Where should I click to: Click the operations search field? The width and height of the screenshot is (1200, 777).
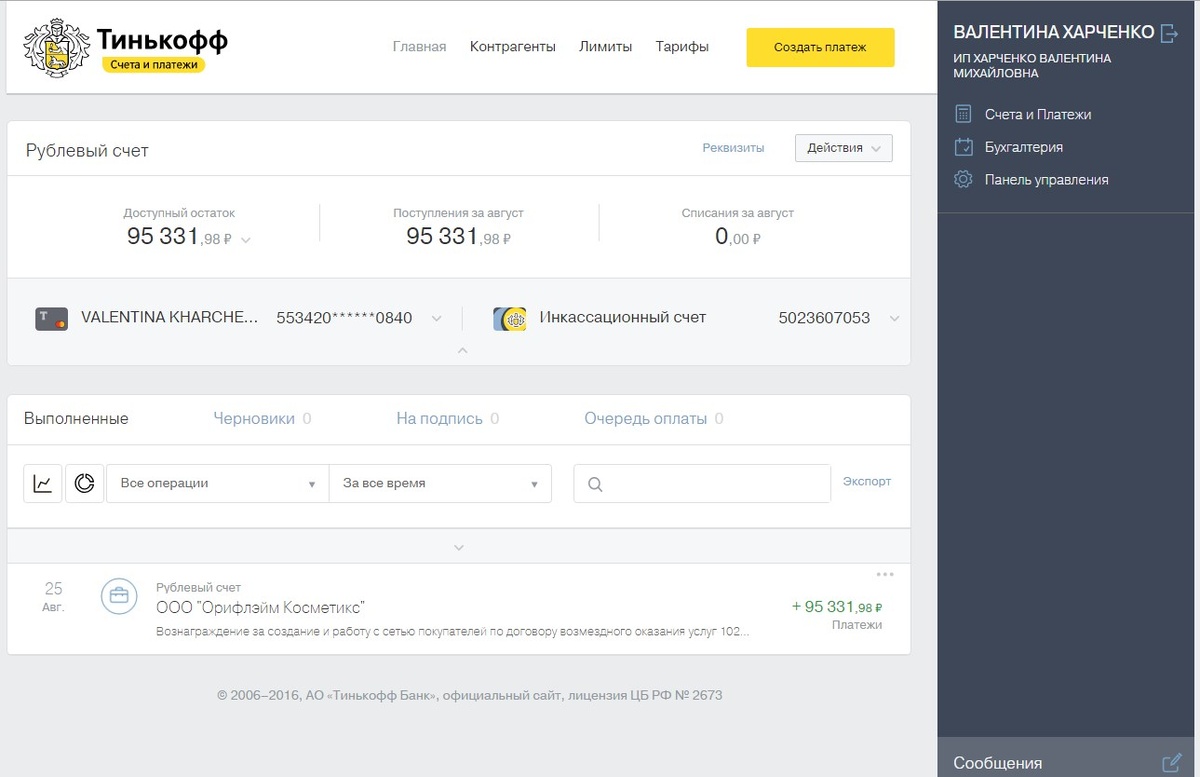point(702,483)
